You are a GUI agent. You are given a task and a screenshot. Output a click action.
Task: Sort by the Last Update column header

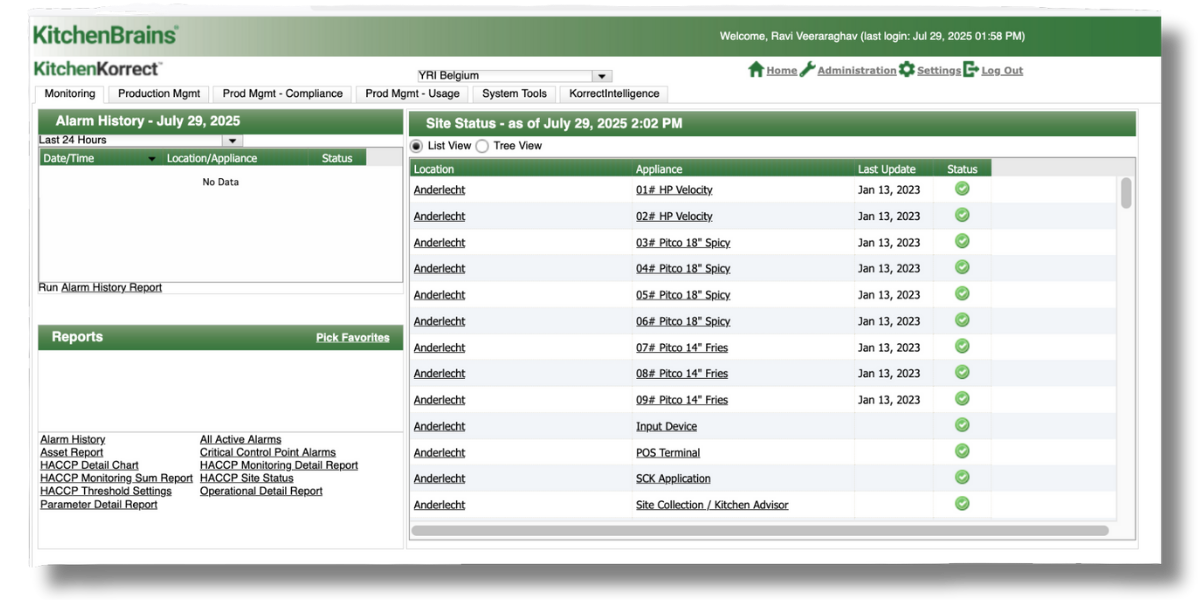(894, 169)
